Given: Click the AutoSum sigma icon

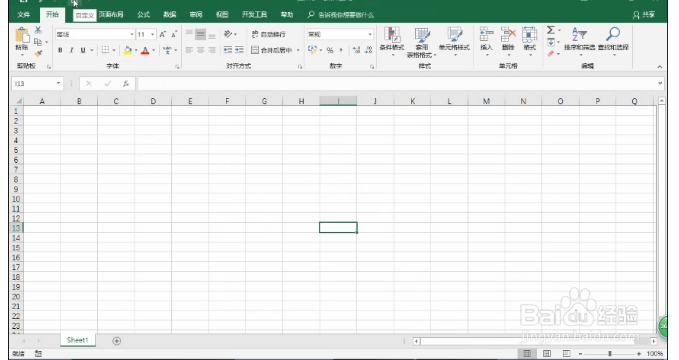Looking at the screenshot, I should click(550, 30).
